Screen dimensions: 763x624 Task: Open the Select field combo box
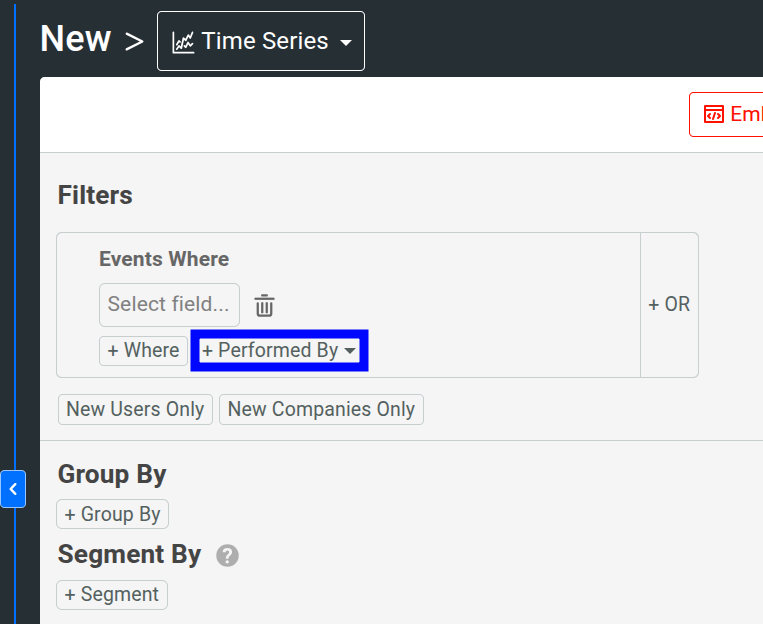pos(169,304)
